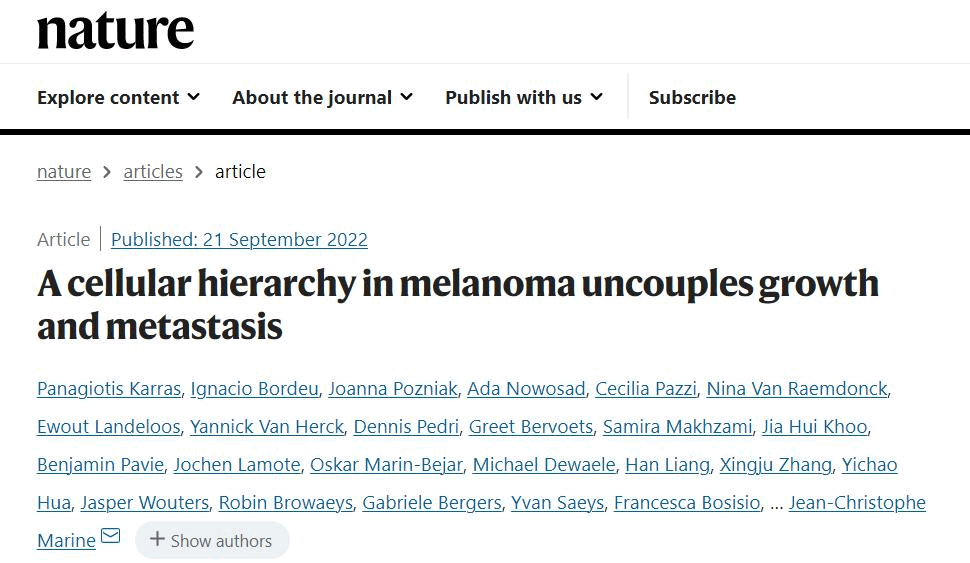Open author Panagiotis Karras
Image resolution: width=970 pixels, height=563 pixels.
click(x=109, y=388)
